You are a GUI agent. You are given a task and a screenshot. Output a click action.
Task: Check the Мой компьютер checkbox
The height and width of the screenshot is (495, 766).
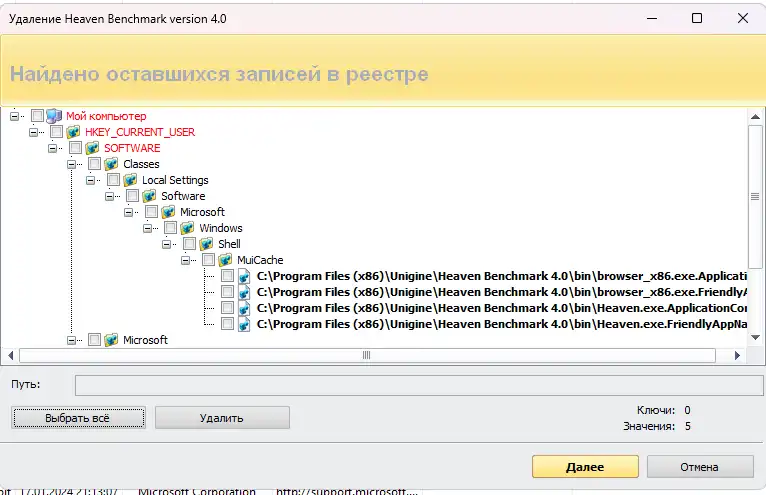[37, 116]
